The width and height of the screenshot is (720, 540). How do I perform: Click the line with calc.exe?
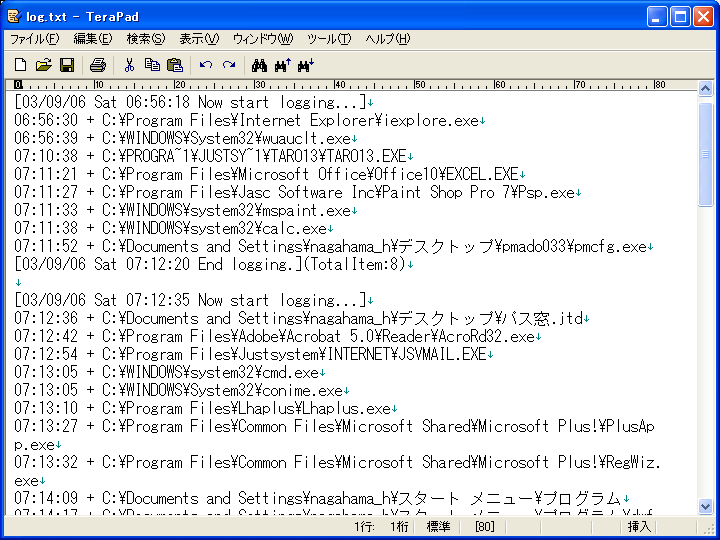pyautogui.click(x=174, y=229)
